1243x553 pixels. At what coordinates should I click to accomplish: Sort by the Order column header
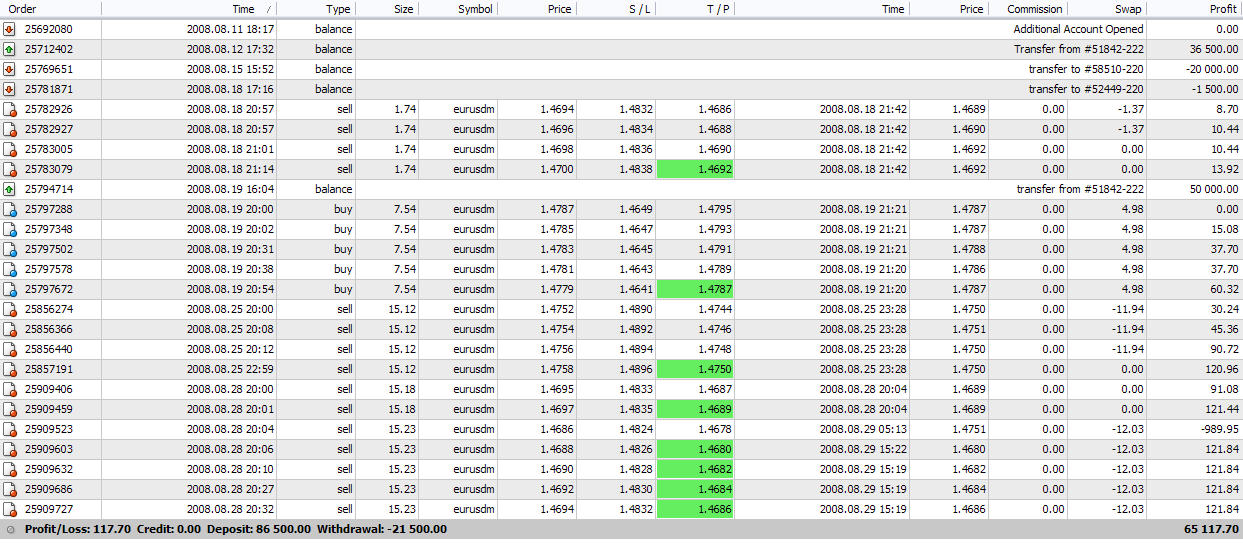(x=50, y=9)
